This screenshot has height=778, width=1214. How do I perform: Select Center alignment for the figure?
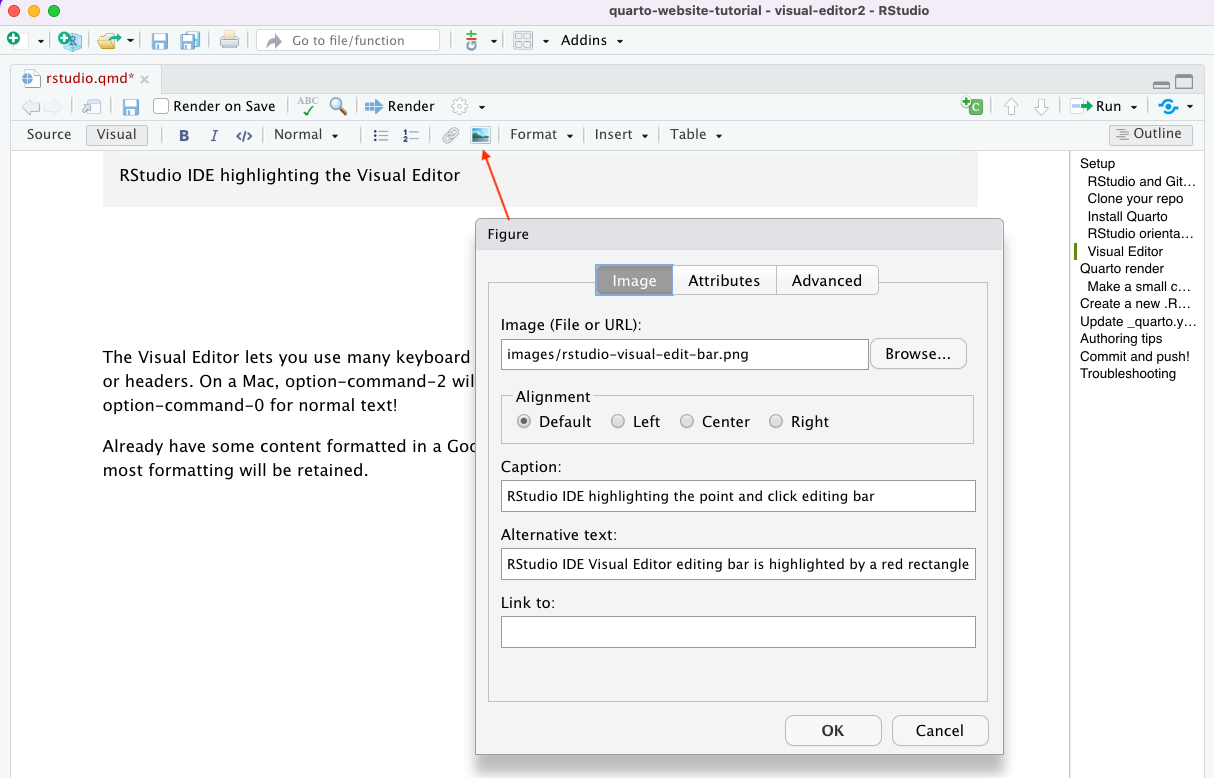tap(687, 421)
